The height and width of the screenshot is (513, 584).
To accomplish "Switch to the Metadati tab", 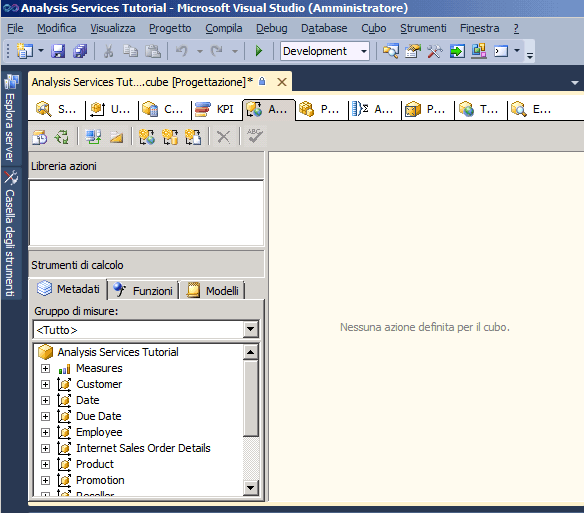I will point(69,289).
